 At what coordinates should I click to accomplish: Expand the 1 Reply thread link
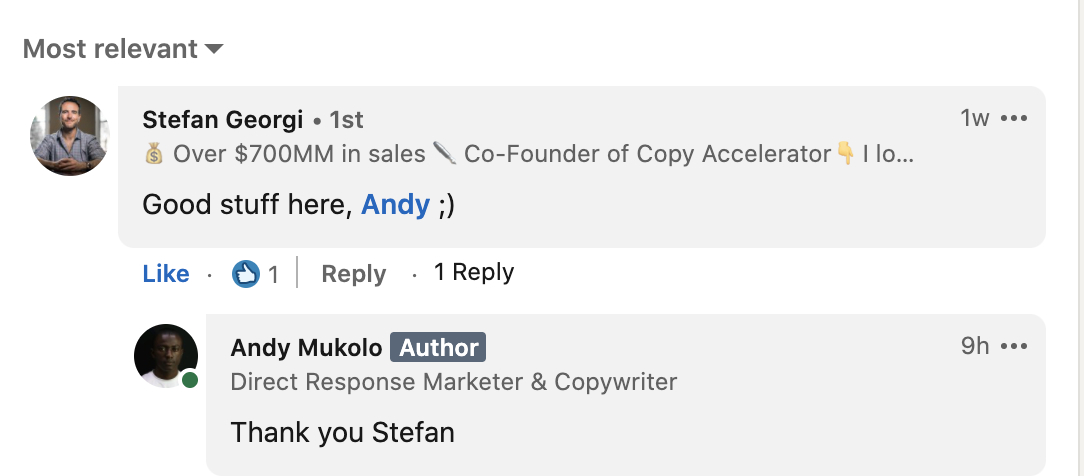tap(474, 272)
